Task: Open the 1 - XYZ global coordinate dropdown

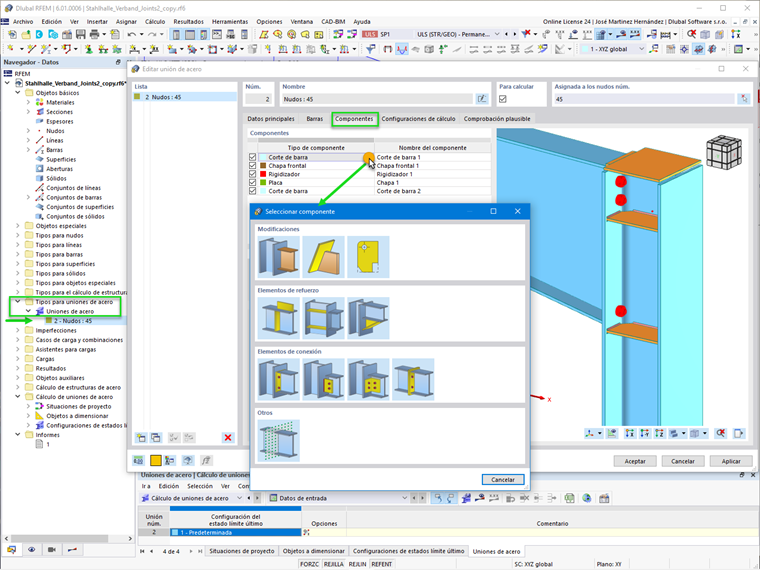Action: pos(642,49)
